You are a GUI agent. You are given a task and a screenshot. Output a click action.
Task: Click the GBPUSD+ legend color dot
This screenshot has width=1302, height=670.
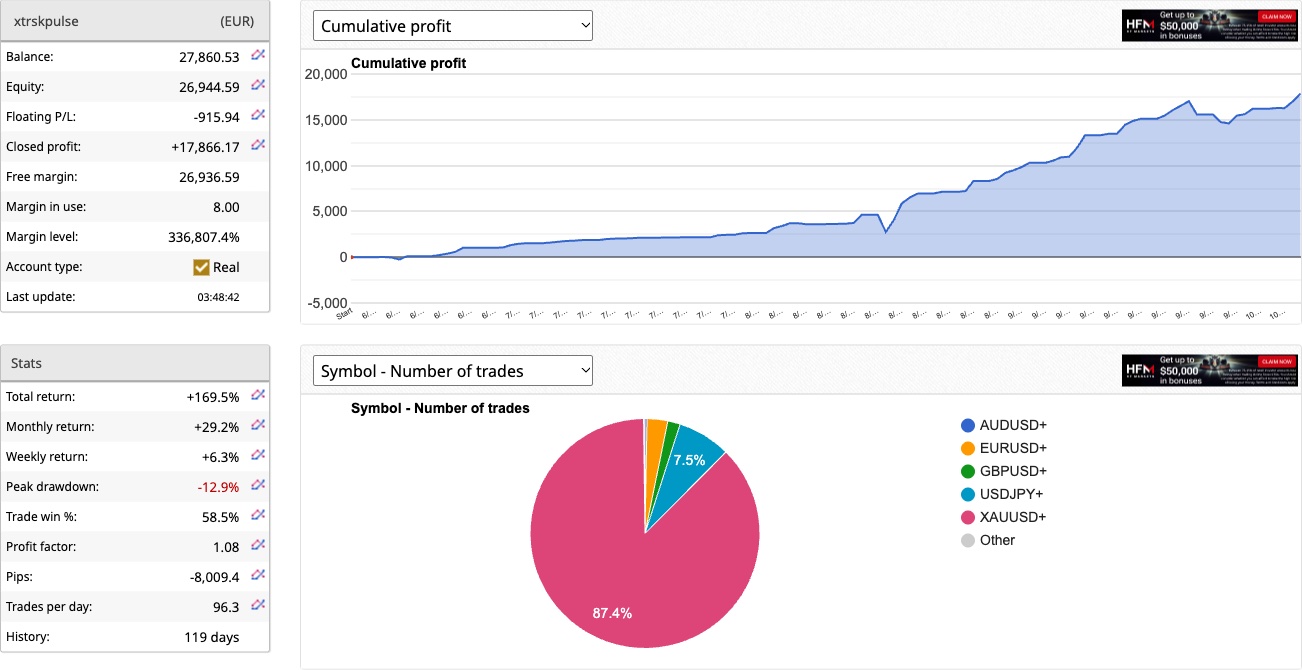(967, 471)
